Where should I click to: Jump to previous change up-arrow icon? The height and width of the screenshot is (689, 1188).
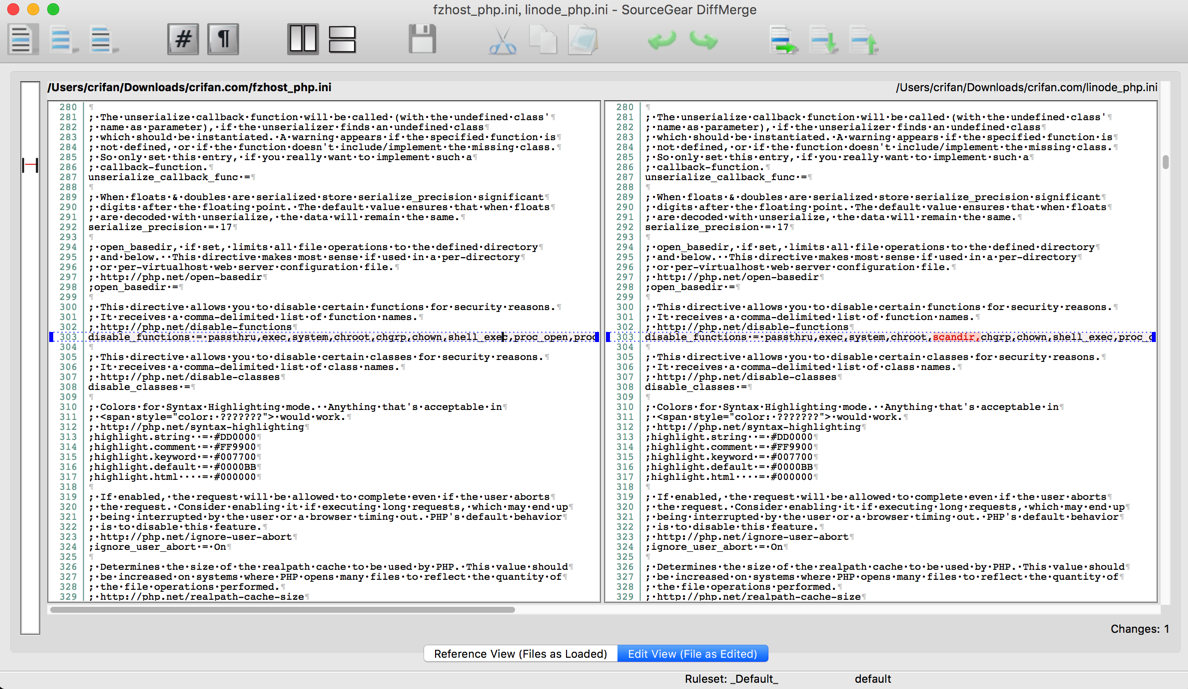(864, 40)
